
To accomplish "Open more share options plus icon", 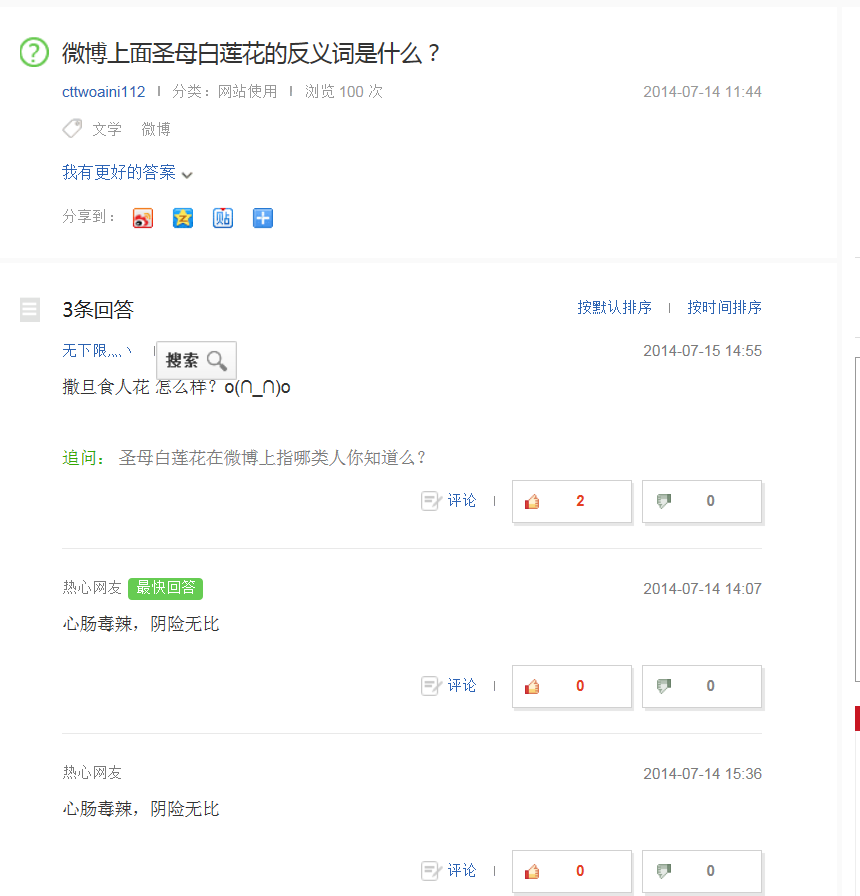I will pyautogui.click(x=263, y=218).
